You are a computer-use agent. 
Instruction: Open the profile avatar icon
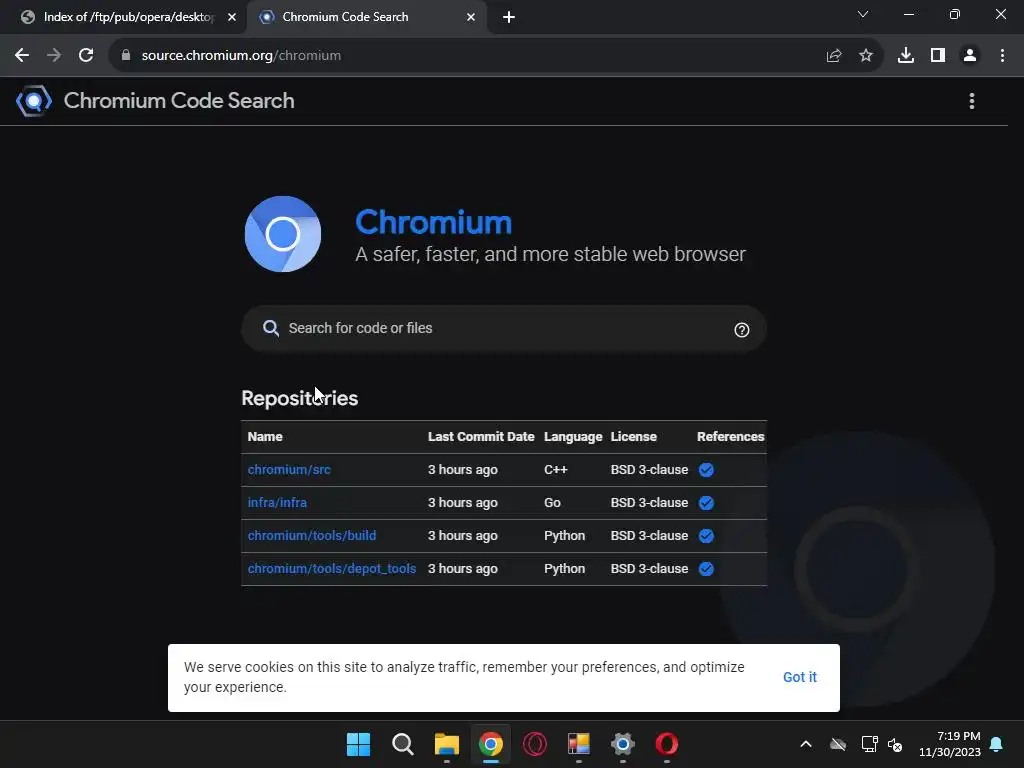click(970, 56)
